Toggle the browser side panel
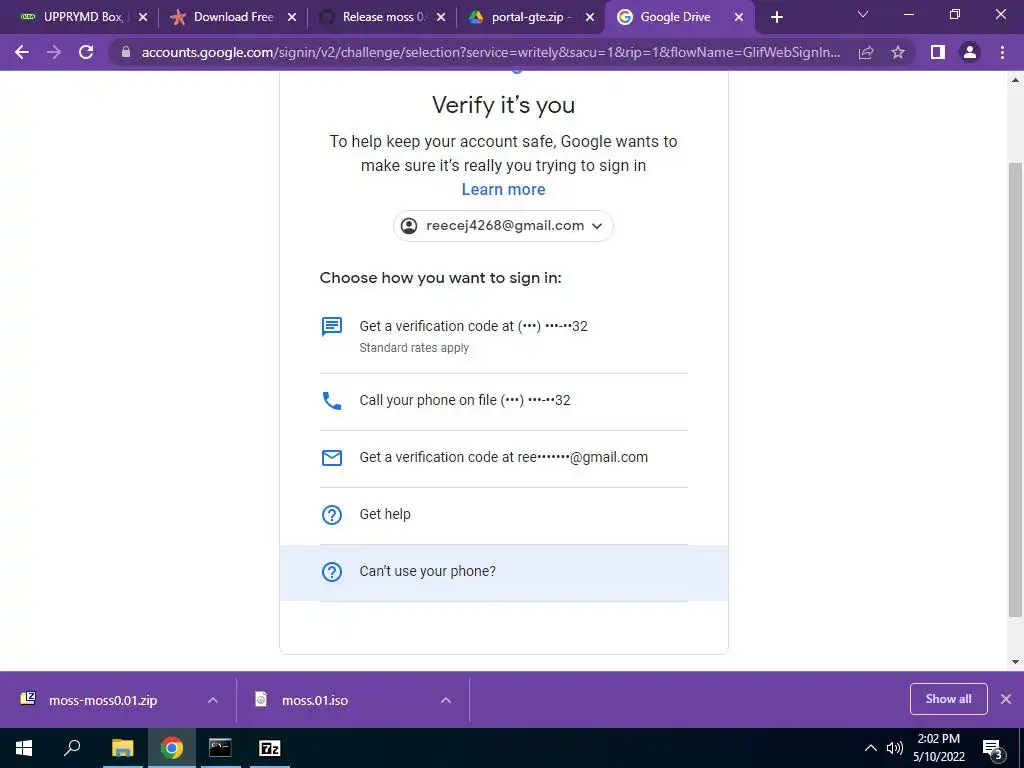 click(938, 52)
